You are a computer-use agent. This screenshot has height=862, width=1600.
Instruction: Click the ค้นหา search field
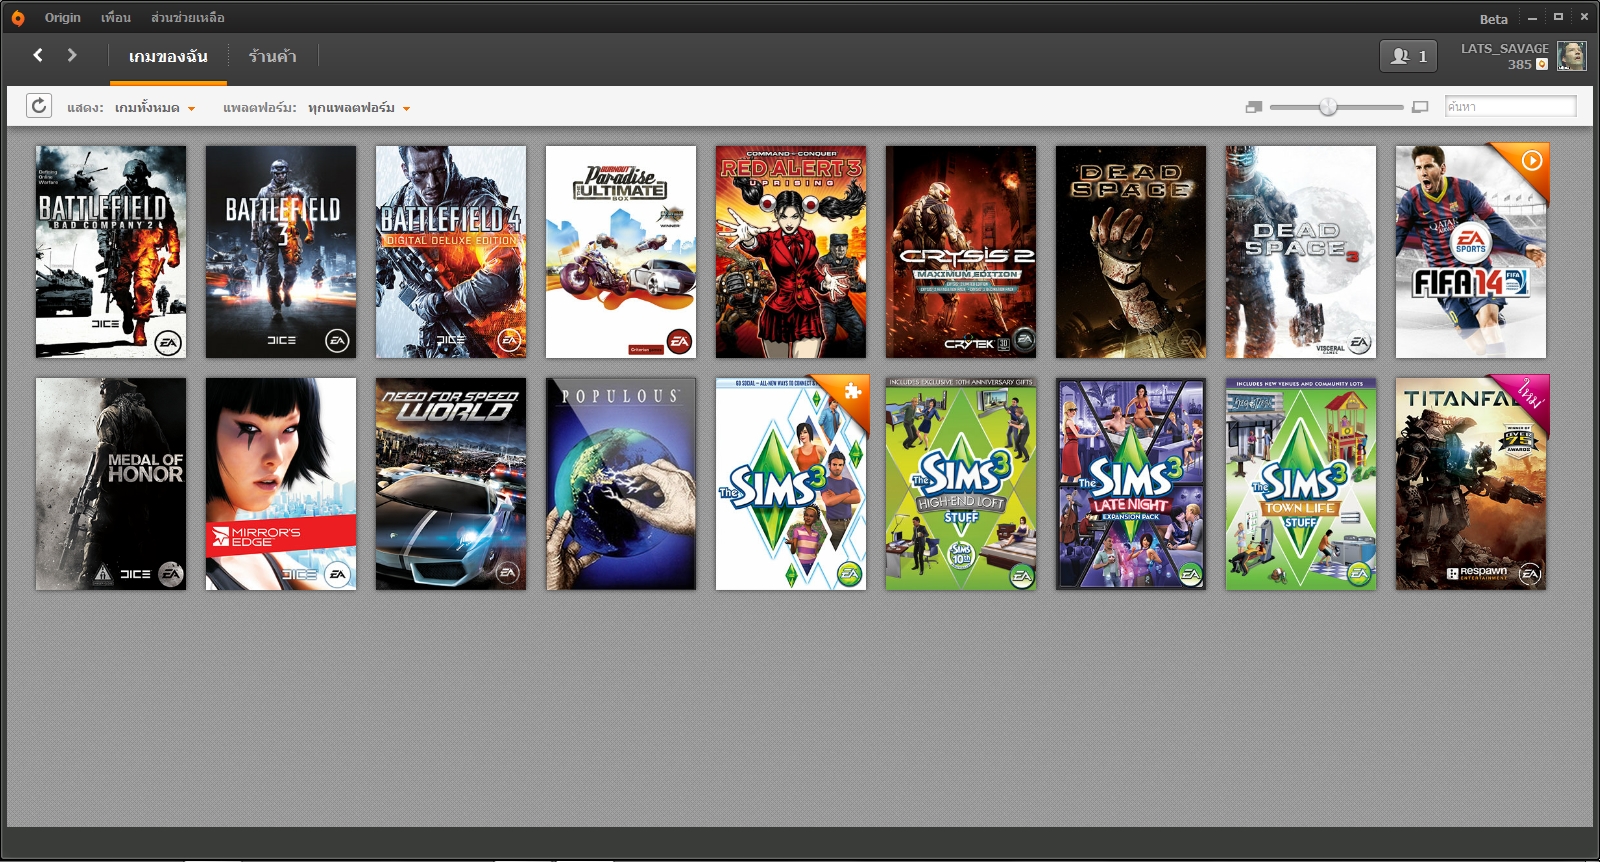pyautogui.click(x=1510, y=106)
